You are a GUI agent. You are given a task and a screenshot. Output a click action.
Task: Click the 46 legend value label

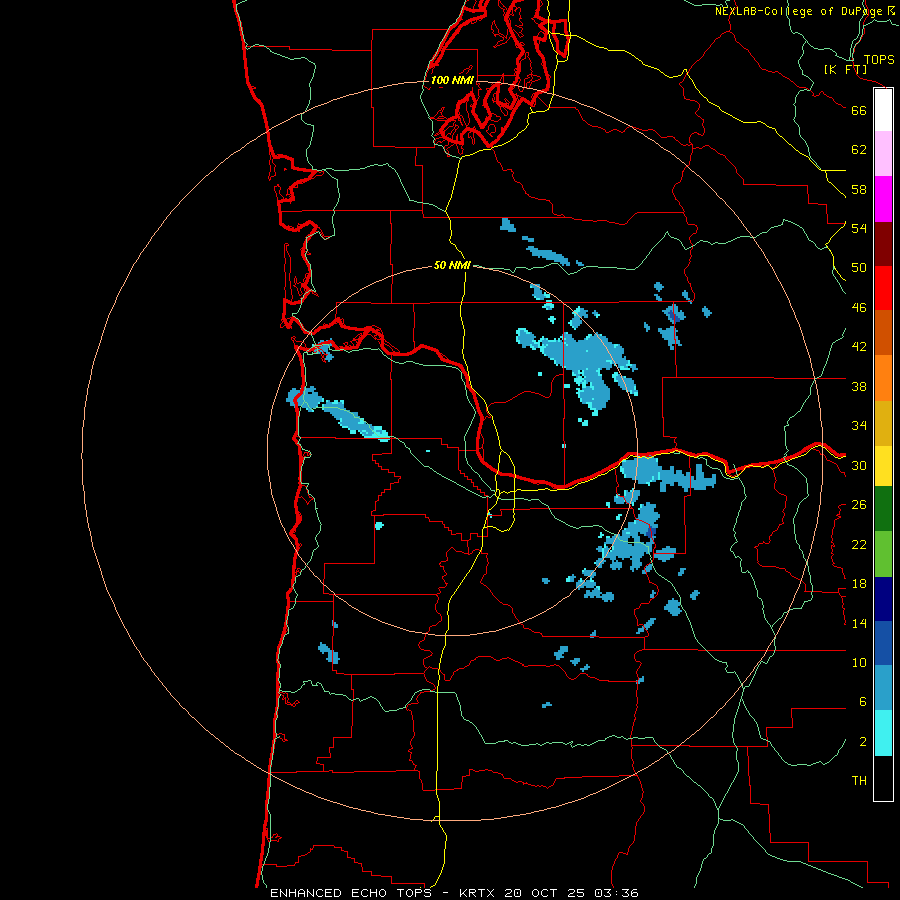pyautogui.click(x=859, y=308)
